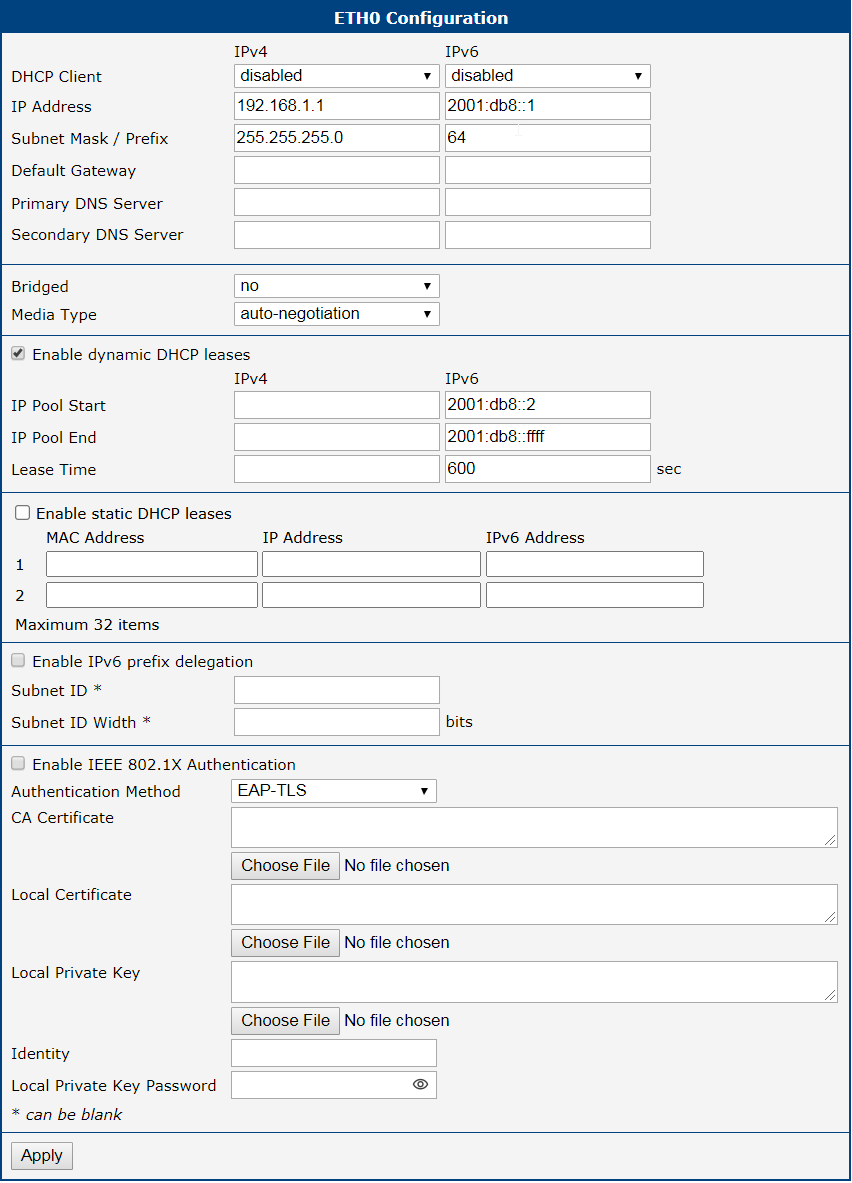Click IPv6 Address field in static row 1
852x1183 pixels.
595,564
